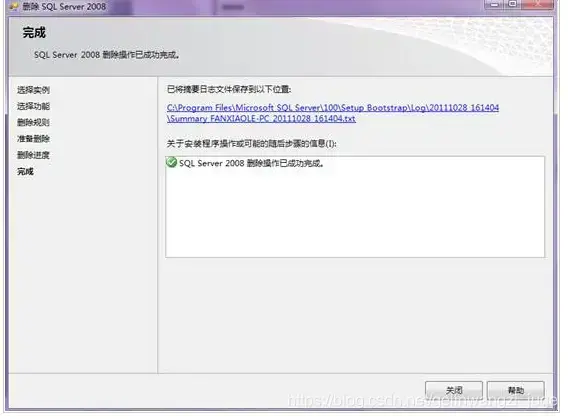Viewport: 568px width, 419px height.
Task: Click the setup icon in title bar
Action: coord(14,6)
